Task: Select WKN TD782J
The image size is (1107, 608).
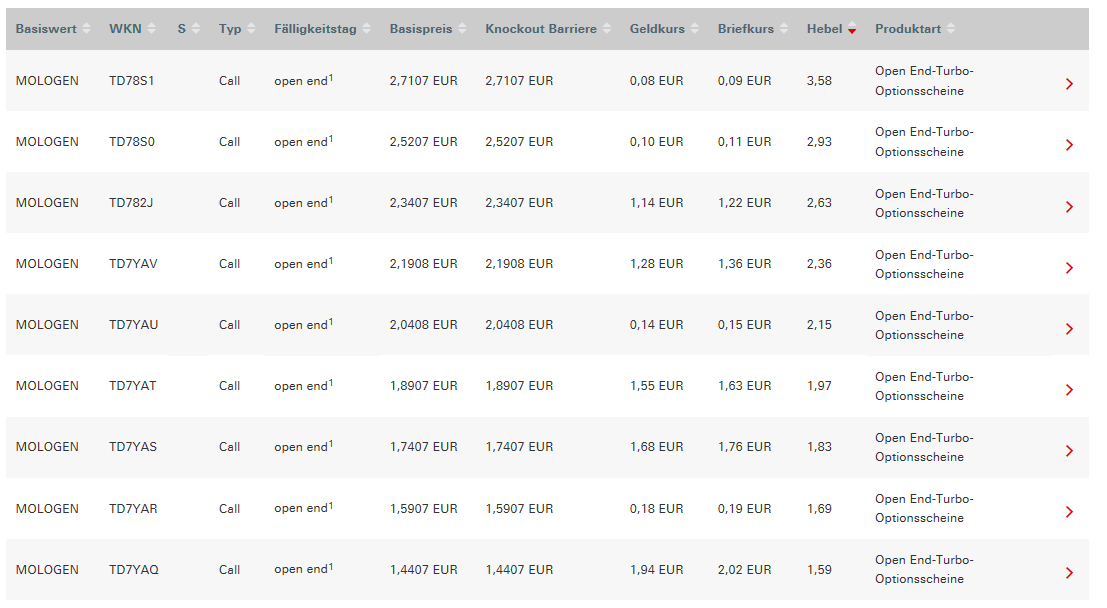Action: [131, 203]
